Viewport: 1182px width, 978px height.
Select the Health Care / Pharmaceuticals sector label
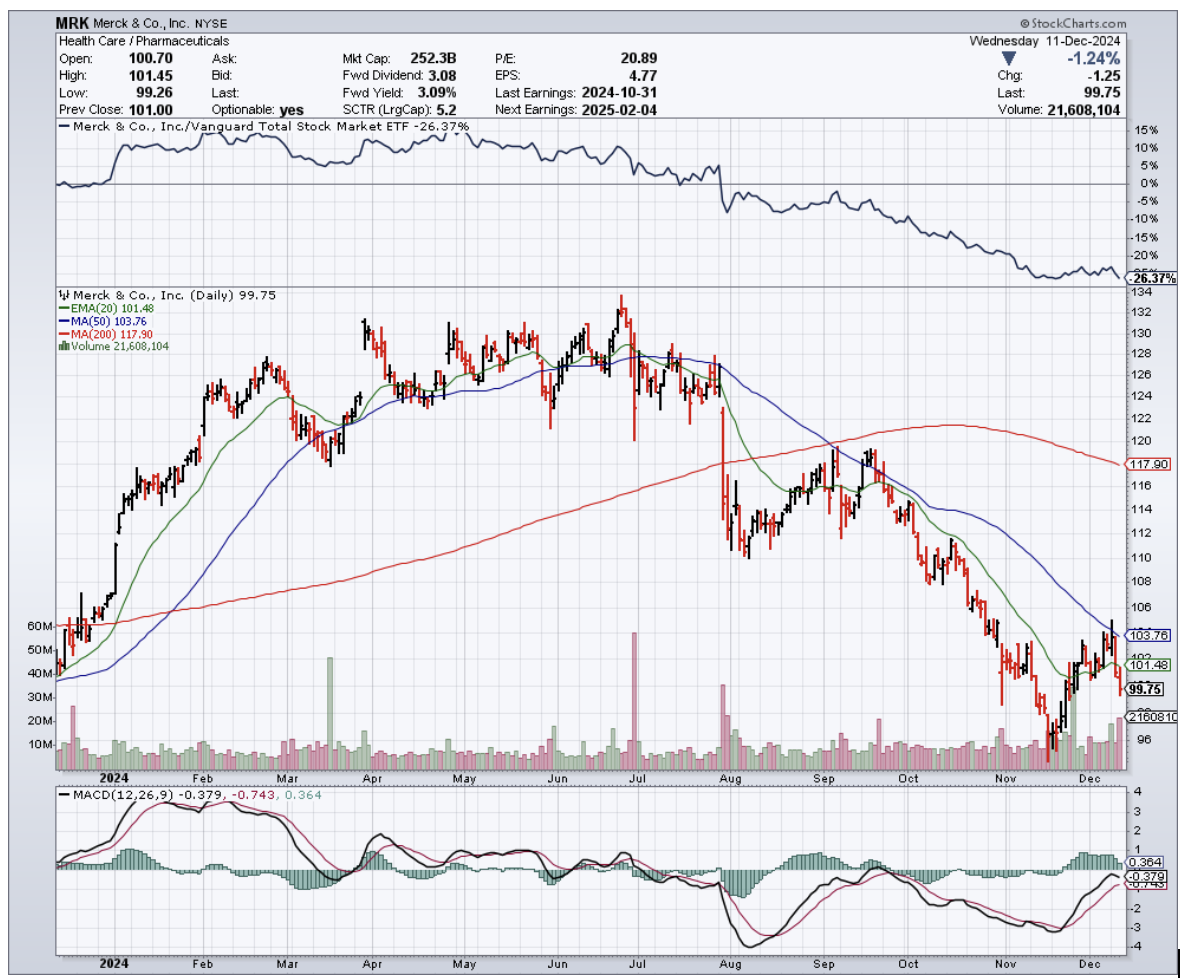pyautogui.click(x=144, y=41)
